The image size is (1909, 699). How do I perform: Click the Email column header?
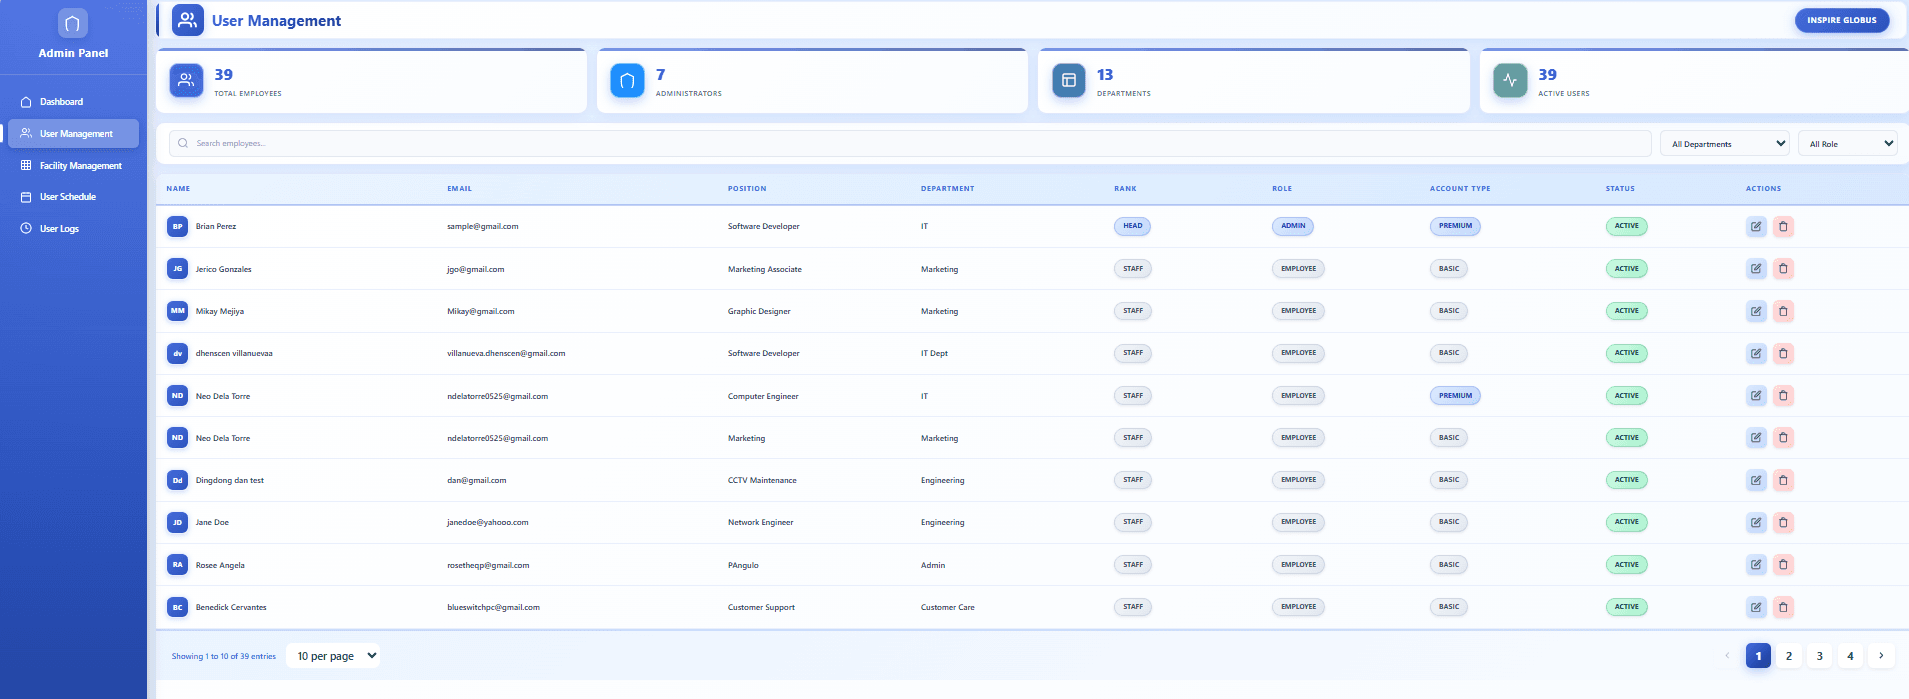coord(459,188)
